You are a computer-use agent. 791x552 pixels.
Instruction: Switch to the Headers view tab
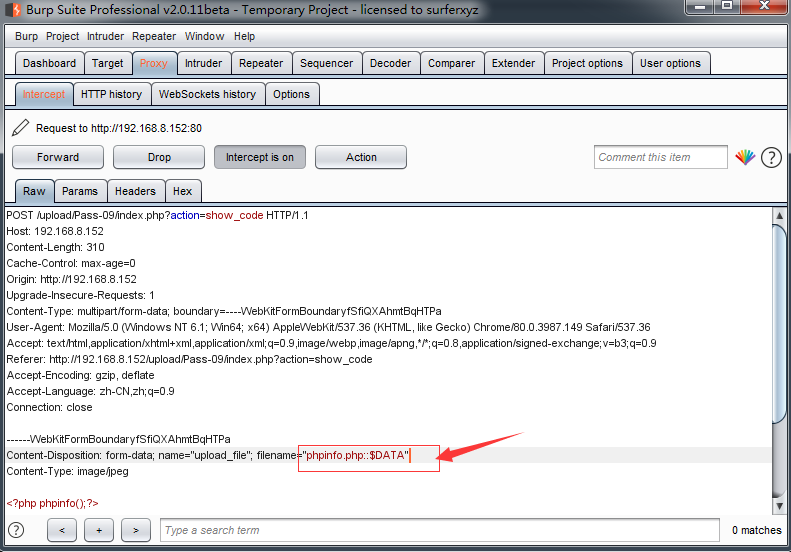point(135,191)
